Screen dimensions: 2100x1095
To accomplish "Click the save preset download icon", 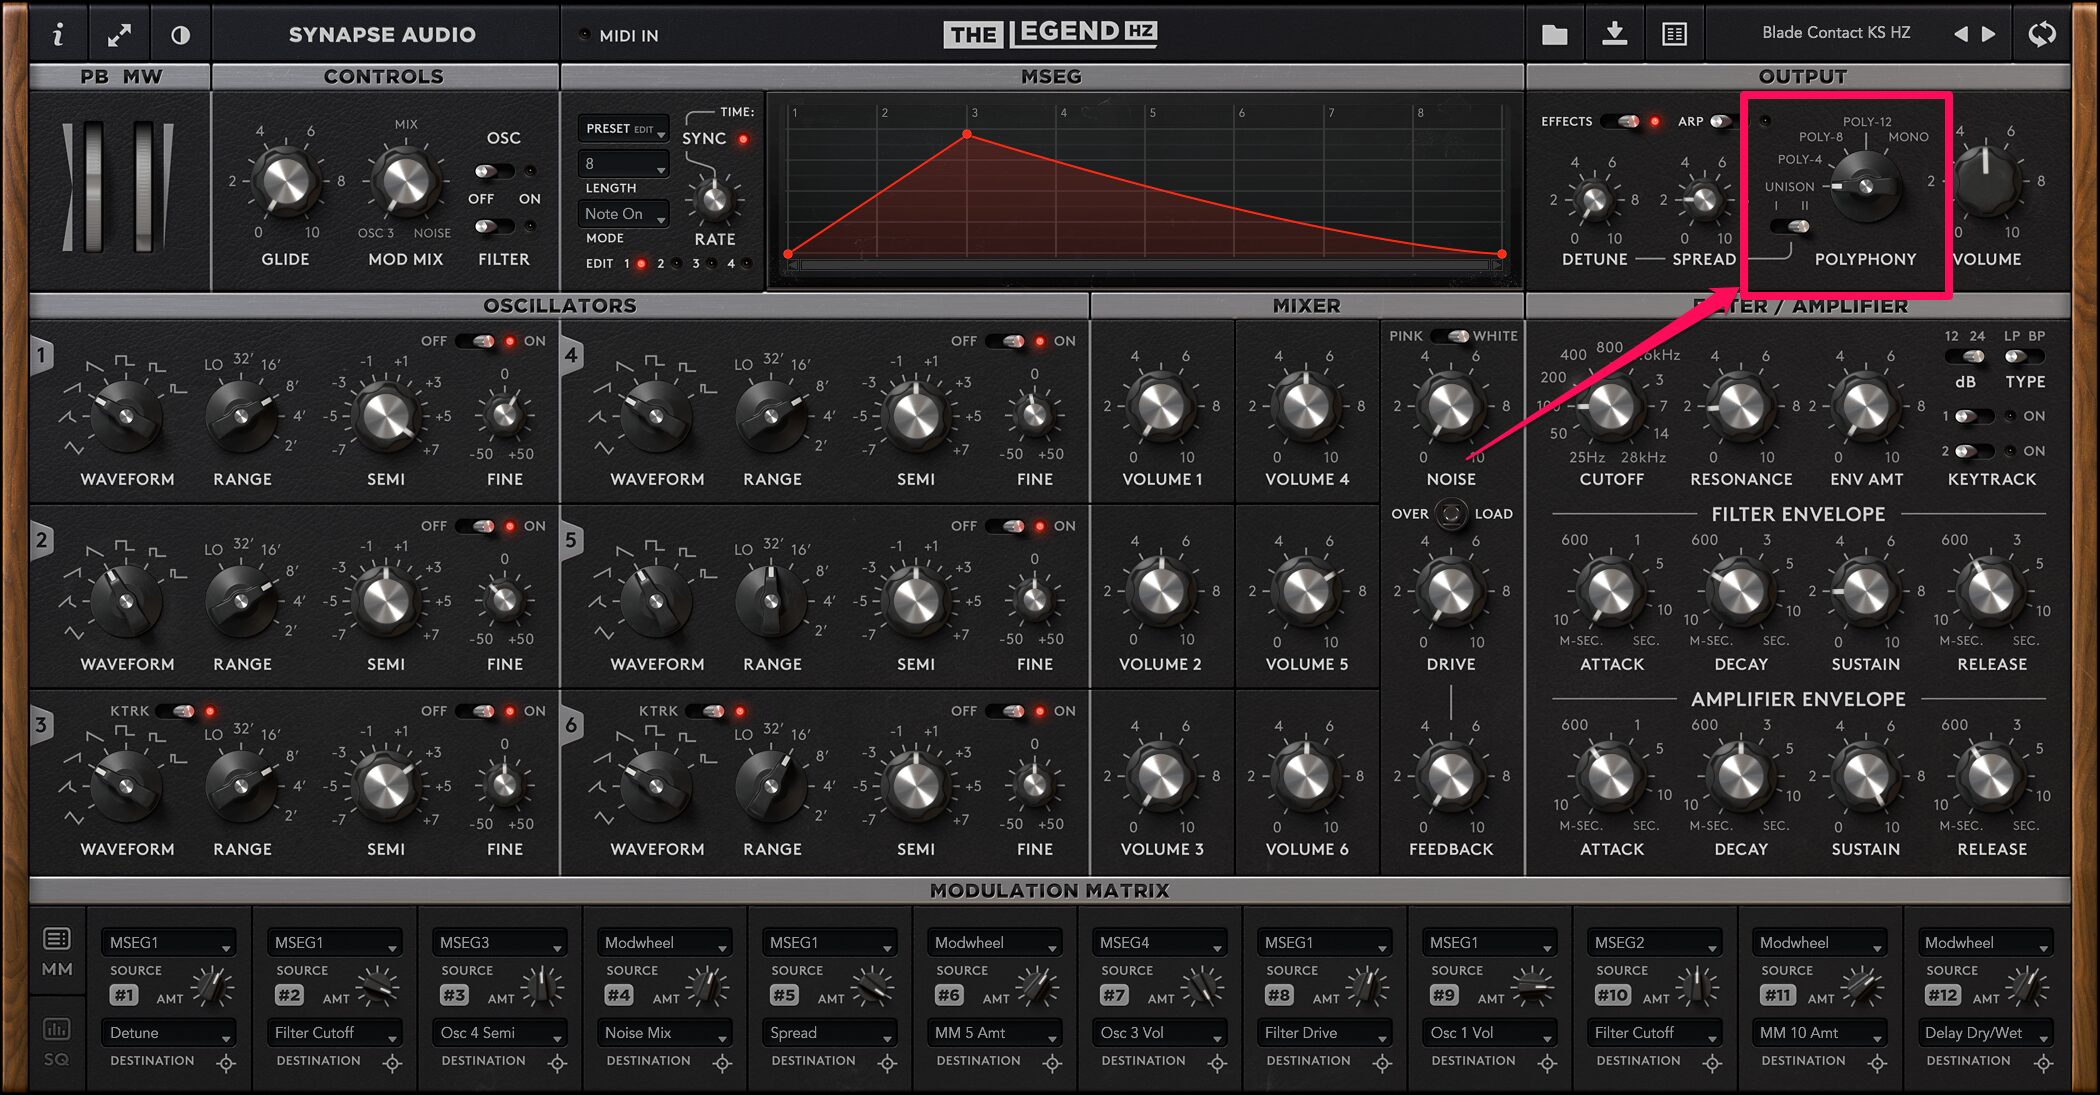I will click(1614, 34).
